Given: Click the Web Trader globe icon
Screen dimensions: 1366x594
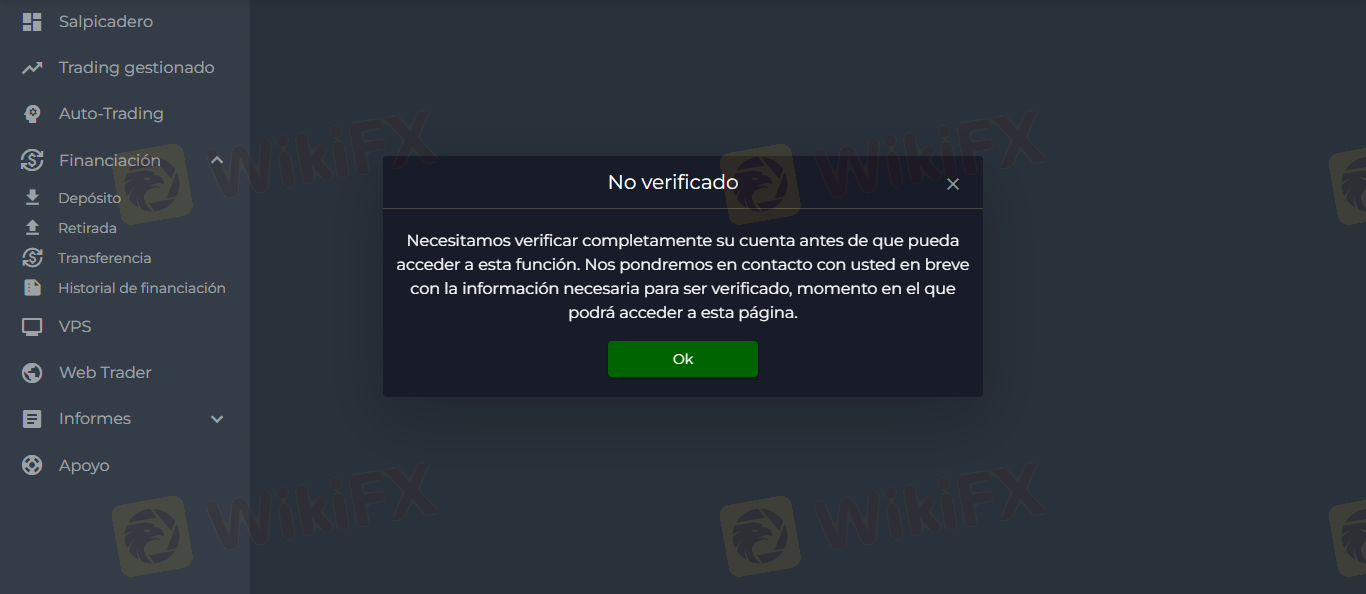Looking at the screenshot, I should click(x=32, y=373).
